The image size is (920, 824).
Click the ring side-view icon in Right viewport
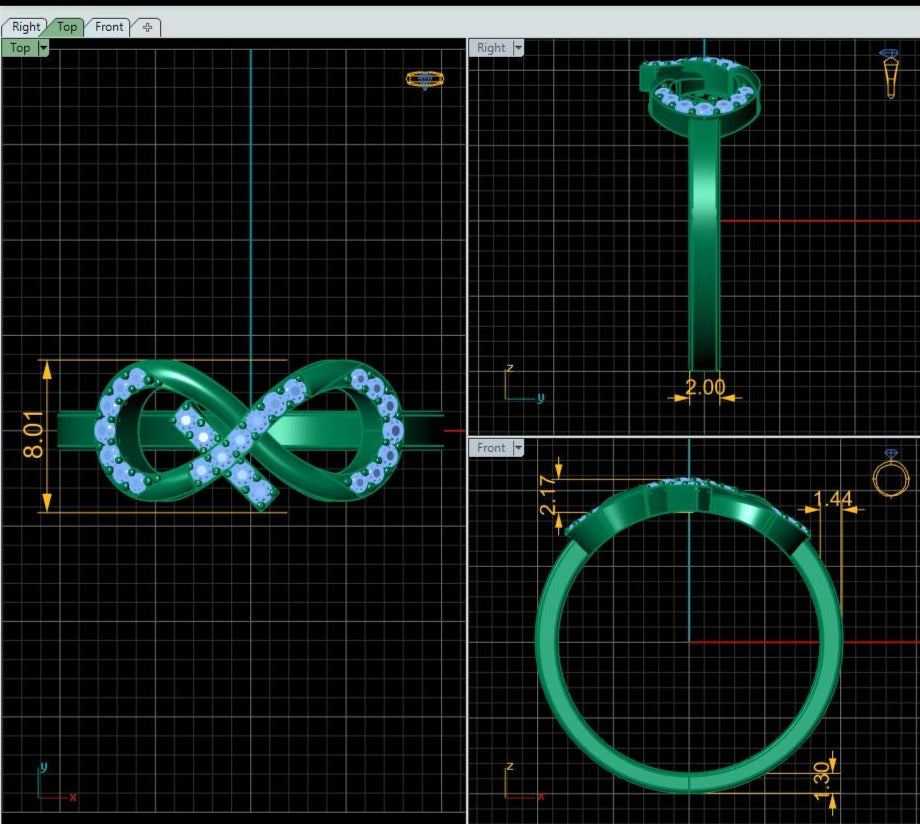[890, 73]
